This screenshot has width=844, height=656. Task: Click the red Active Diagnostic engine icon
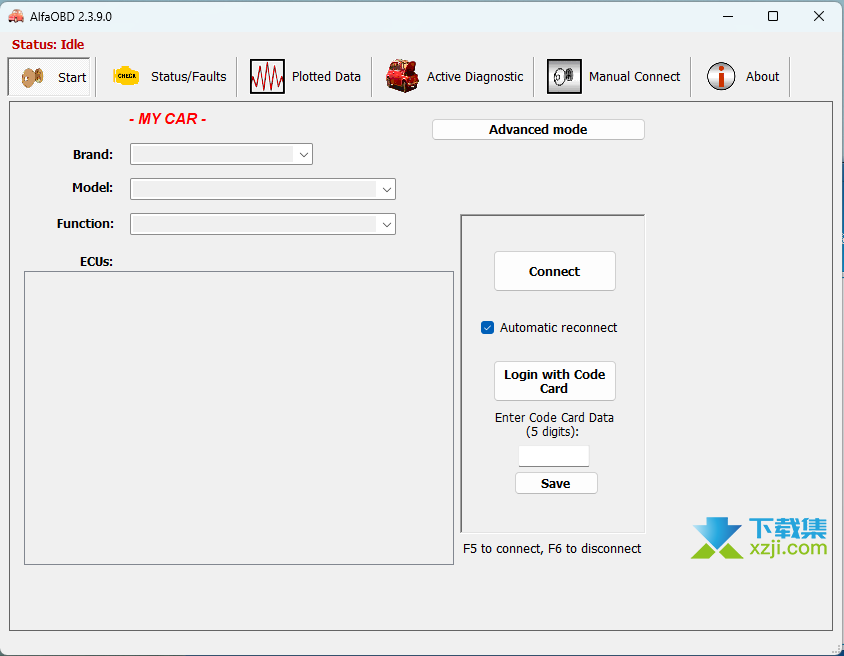[x=402, y=77]
